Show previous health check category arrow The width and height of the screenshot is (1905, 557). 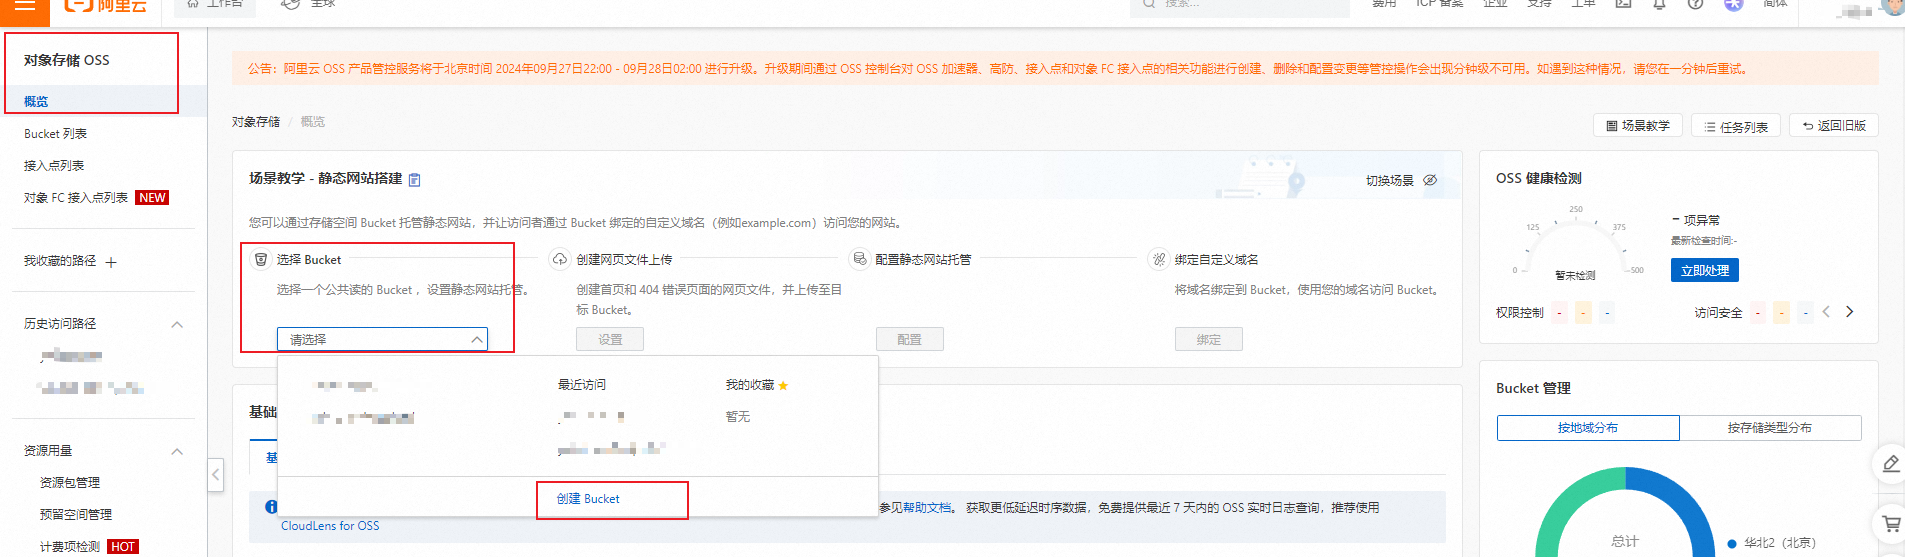tap(1826, 312)
